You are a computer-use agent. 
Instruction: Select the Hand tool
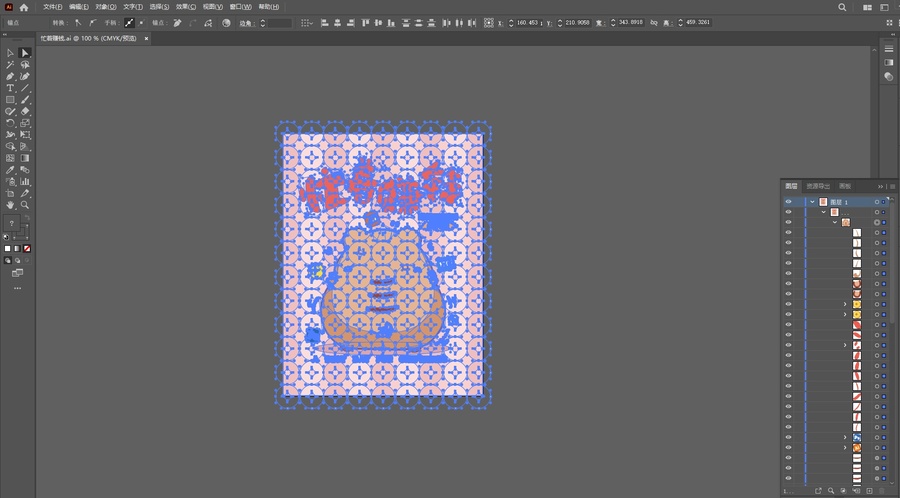[x=10, y=205]
